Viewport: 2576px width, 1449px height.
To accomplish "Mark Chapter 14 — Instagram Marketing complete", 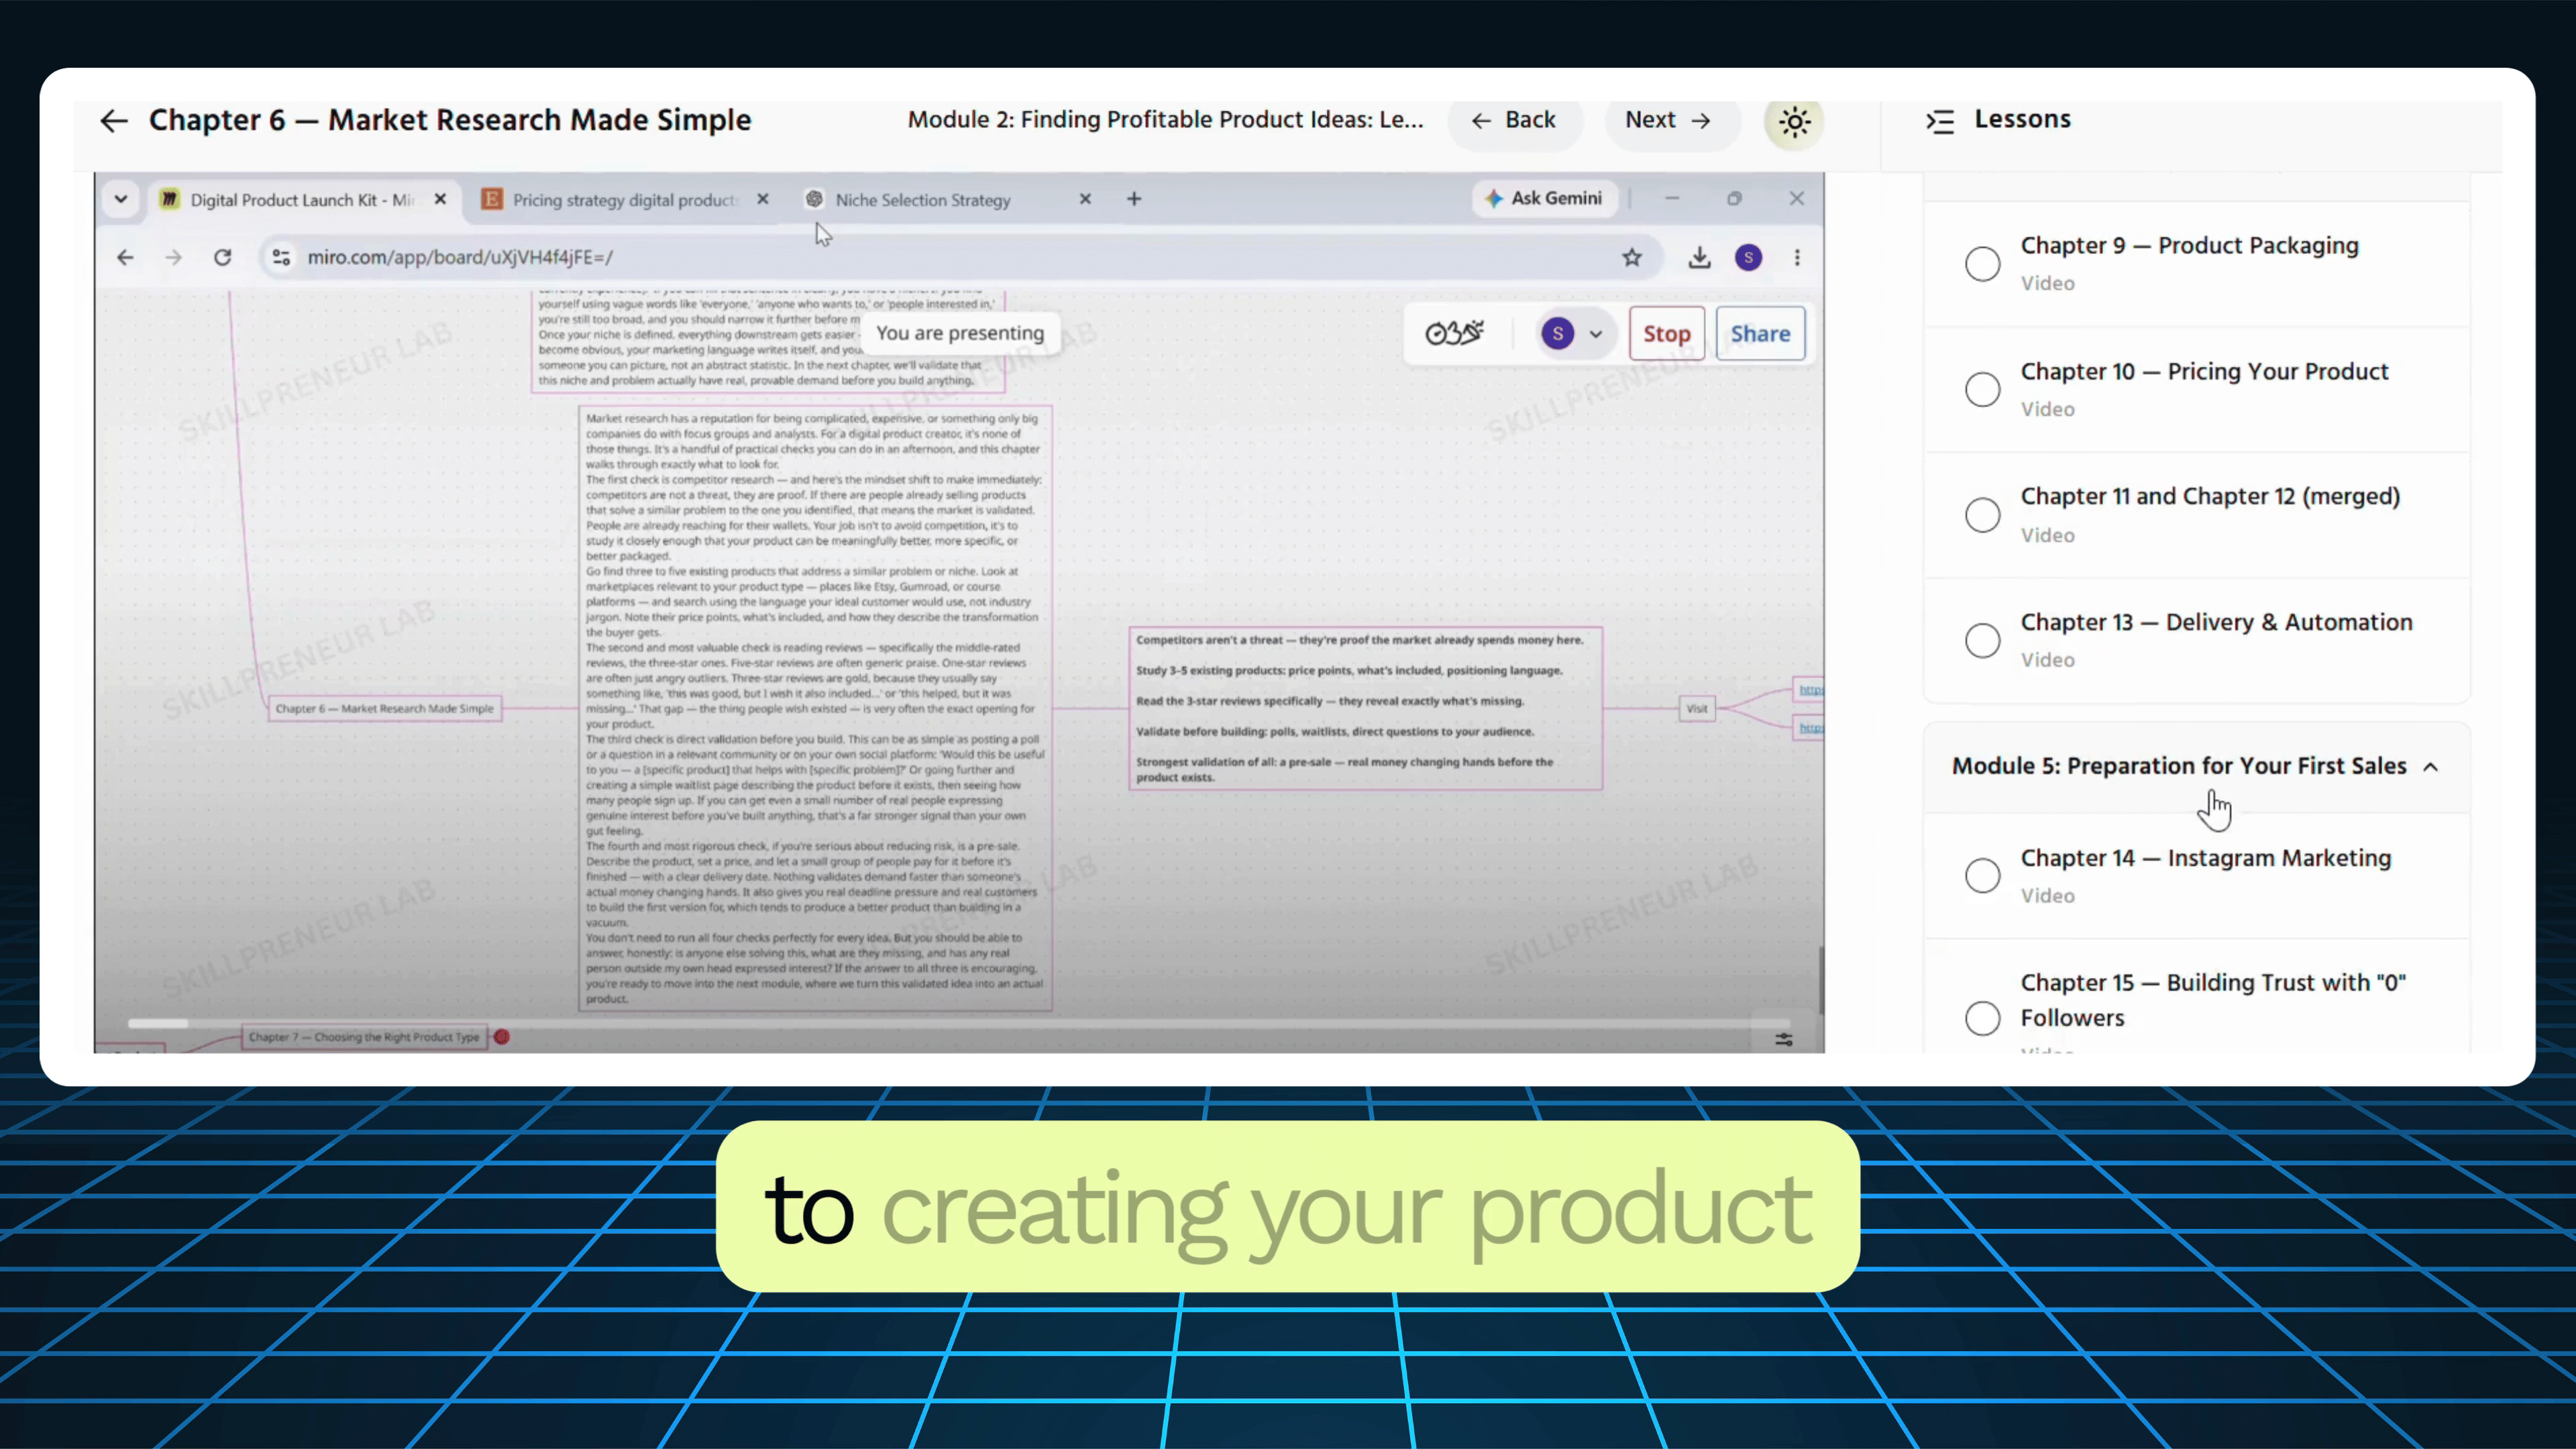I will 1982,876.
